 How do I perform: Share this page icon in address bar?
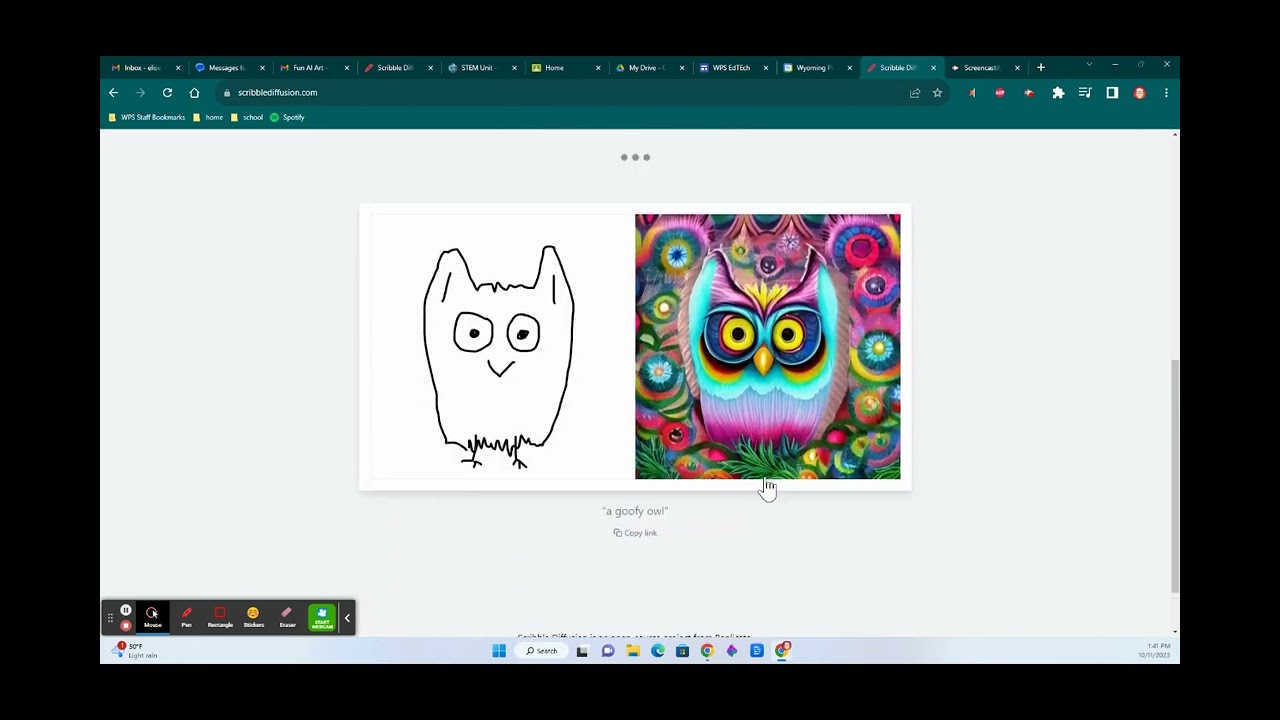(915, 93)
